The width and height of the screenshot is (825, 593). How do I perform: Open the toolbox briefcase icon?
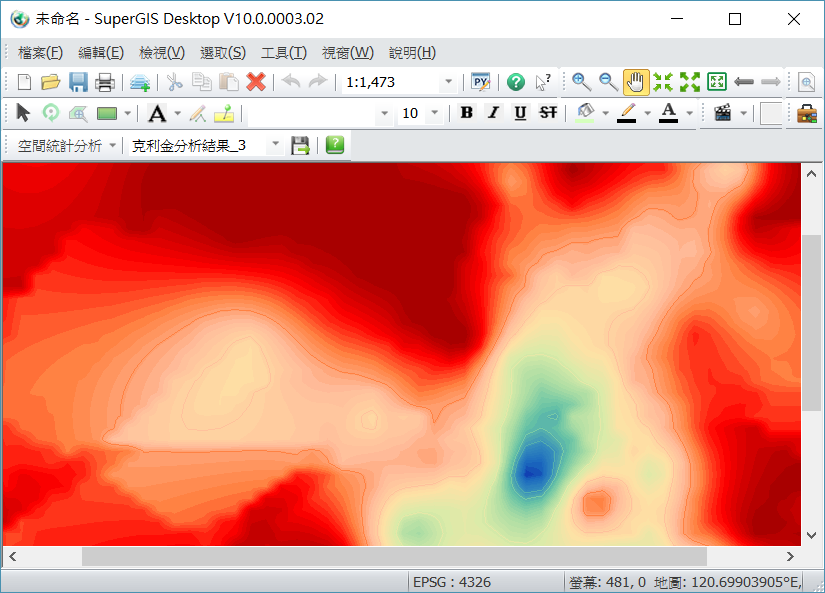[x=806, y=113]
